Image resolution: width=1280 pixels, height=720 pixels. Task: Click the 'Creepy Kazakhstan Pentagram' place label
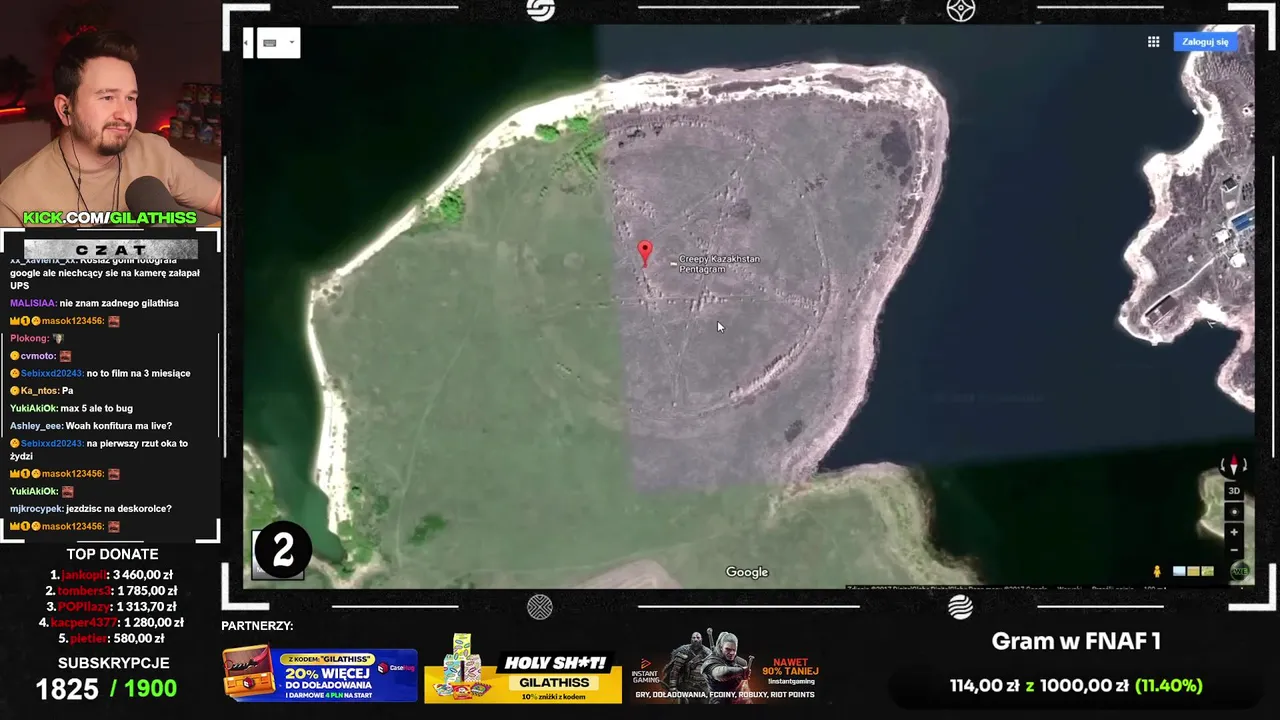coord(719,264)
